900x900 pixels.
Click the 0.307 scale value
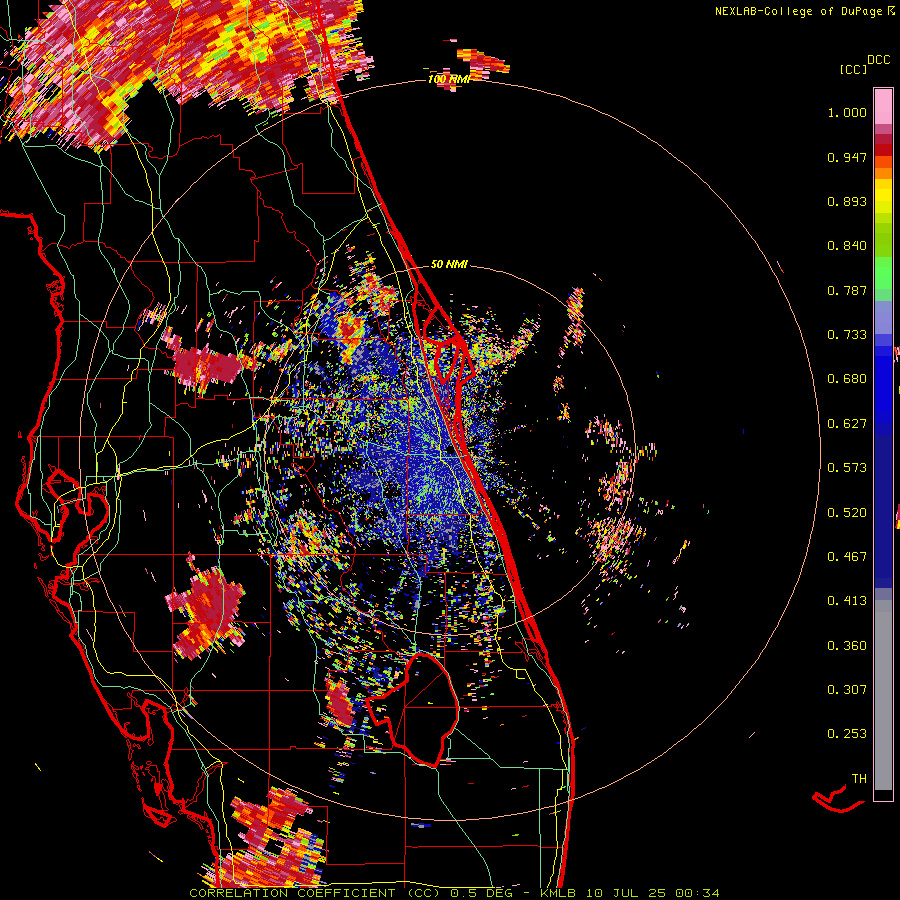pyautogui.click(x=847, y=690)
